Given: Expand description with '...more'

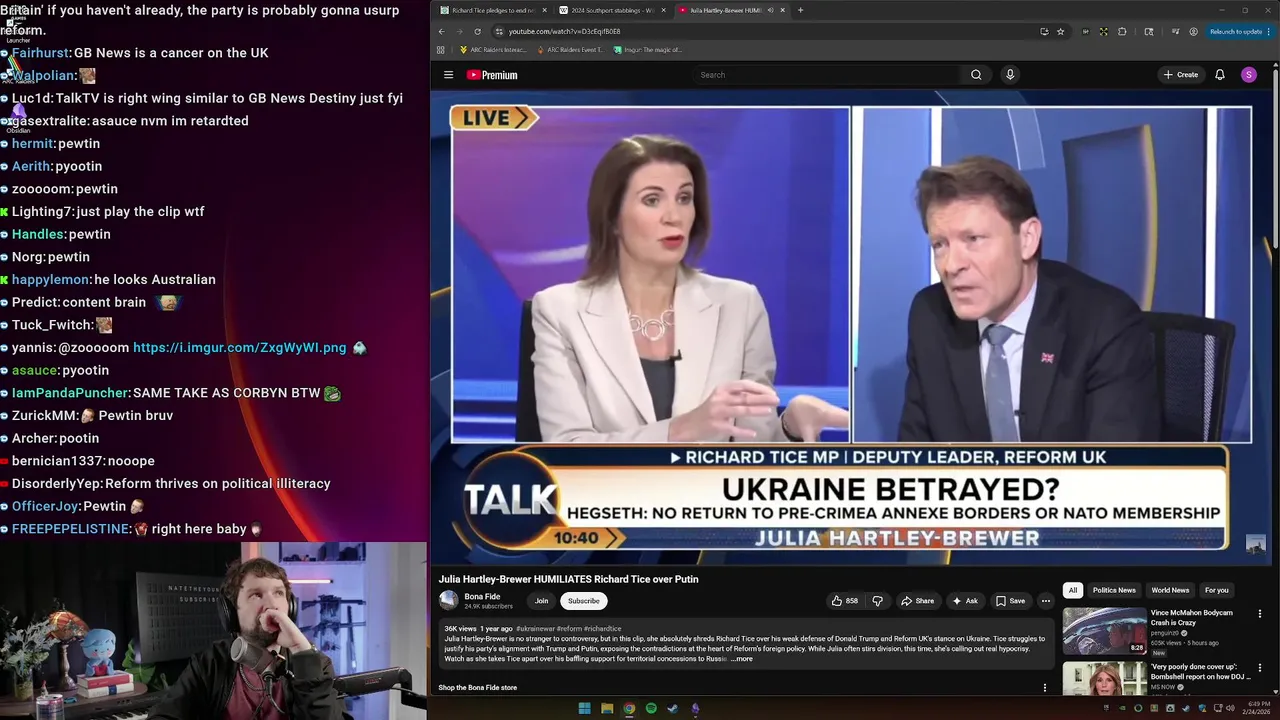Looking at the screenshot, I should [x=742, y=659].
